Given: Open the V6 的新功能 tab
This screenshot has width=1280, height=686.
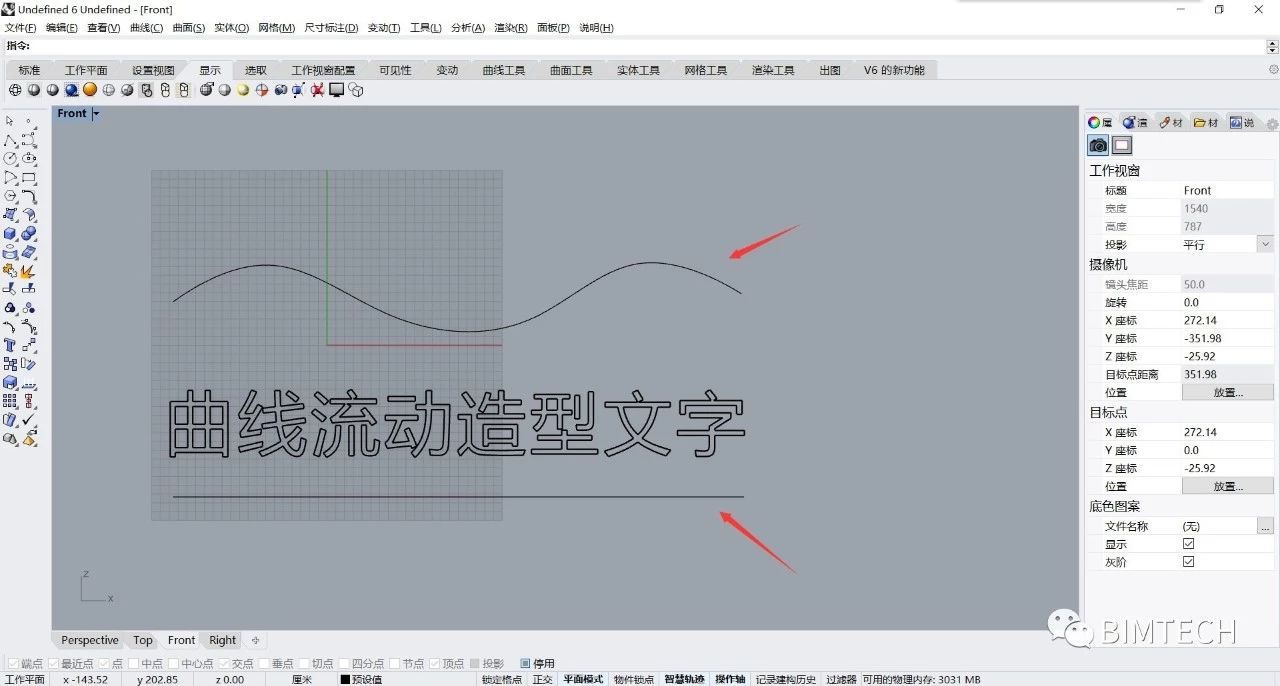Looking at the screenshot, I should click(x=894, y=70).
